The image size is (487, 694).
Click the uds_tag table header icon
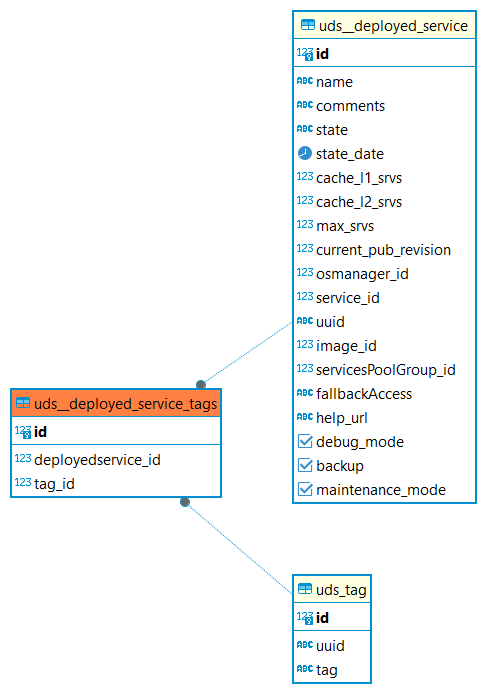(305, 589)
